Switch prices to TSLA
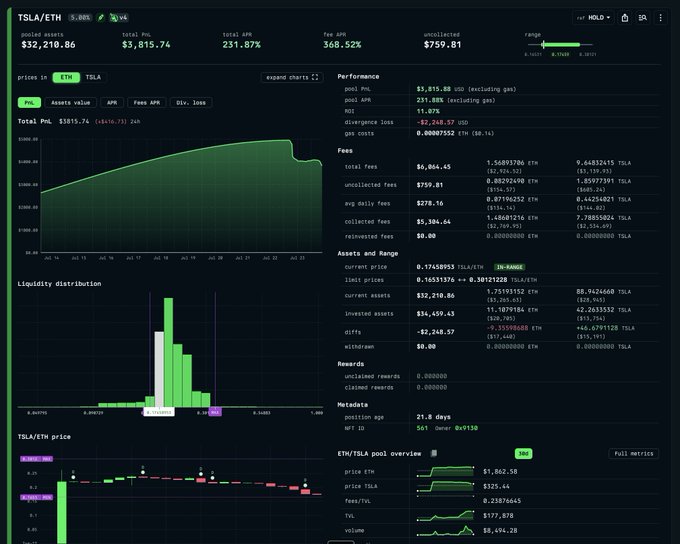 pyautogui.click(x=93, y=77)
